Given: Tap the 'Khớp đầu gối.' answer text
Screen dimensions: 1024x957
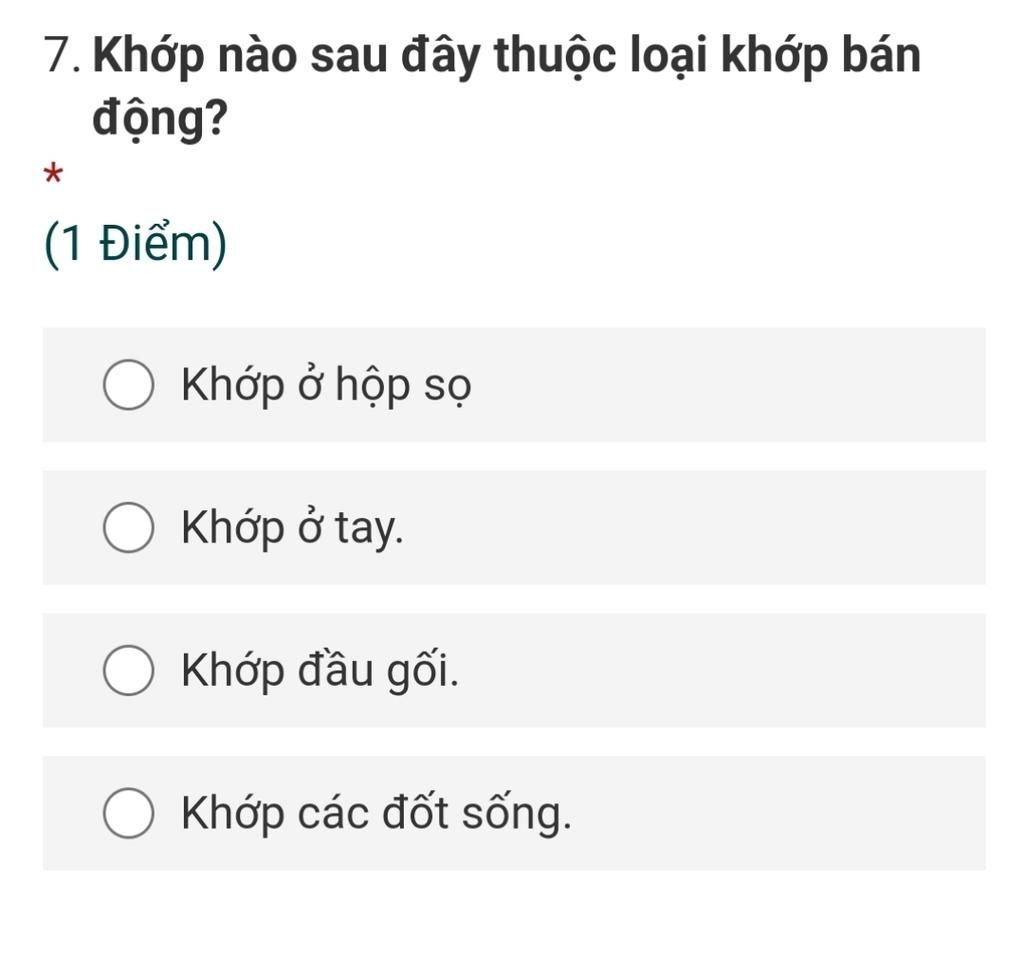Looking at the screenshot, I should pos(321,670).
